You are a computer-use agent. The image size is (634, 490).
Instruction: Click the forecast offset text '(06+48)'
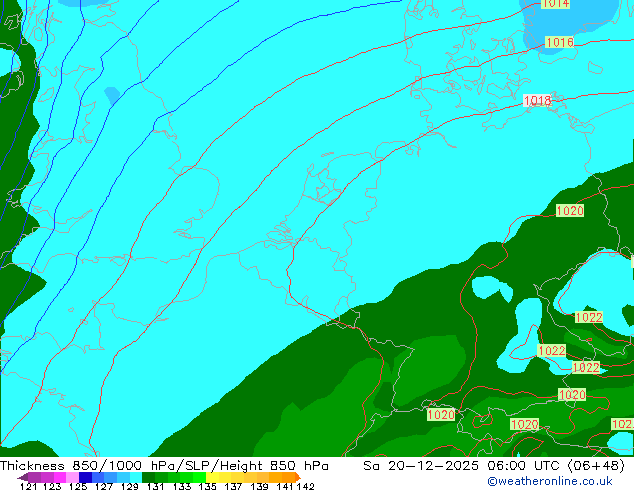point(596,466)
